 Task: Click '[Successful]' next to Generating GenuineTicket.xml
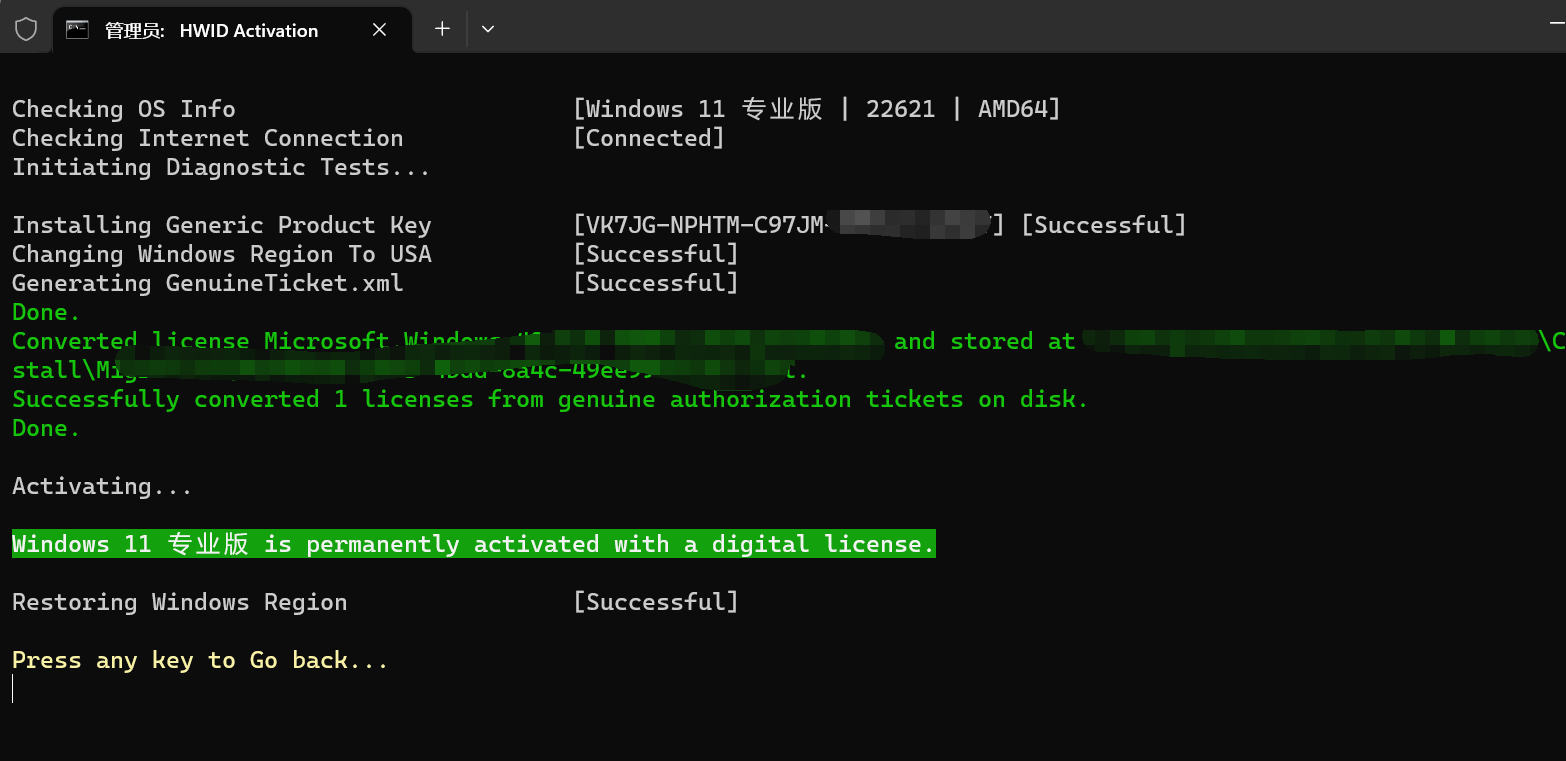[656, 283]
